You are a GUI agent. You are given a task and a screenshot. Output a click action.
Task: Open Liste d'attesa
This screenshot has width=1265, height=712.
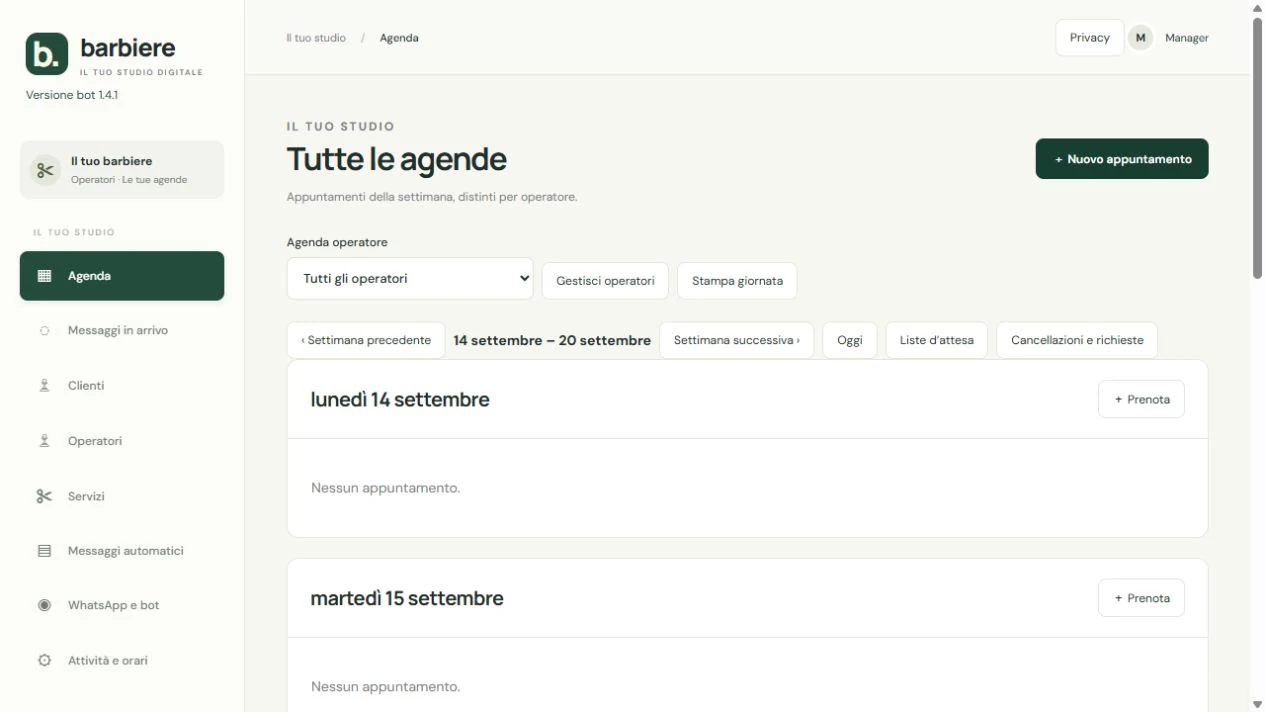937,340
